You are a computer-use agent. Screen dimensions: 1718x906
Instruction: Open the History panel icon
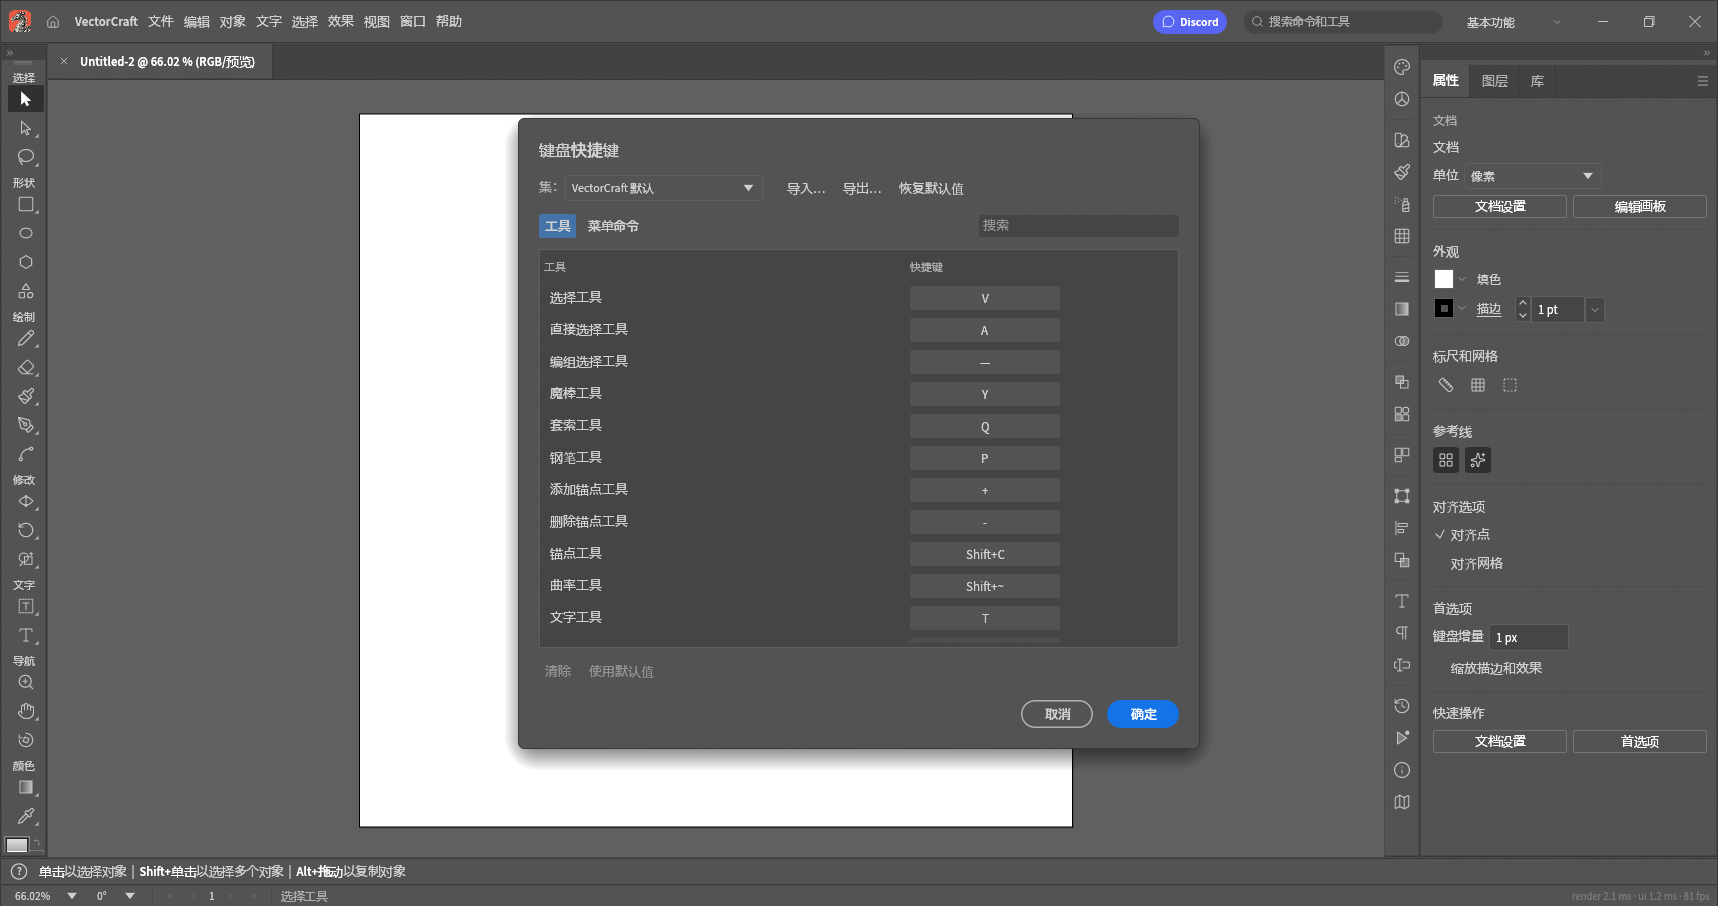tap(1402, 706)
